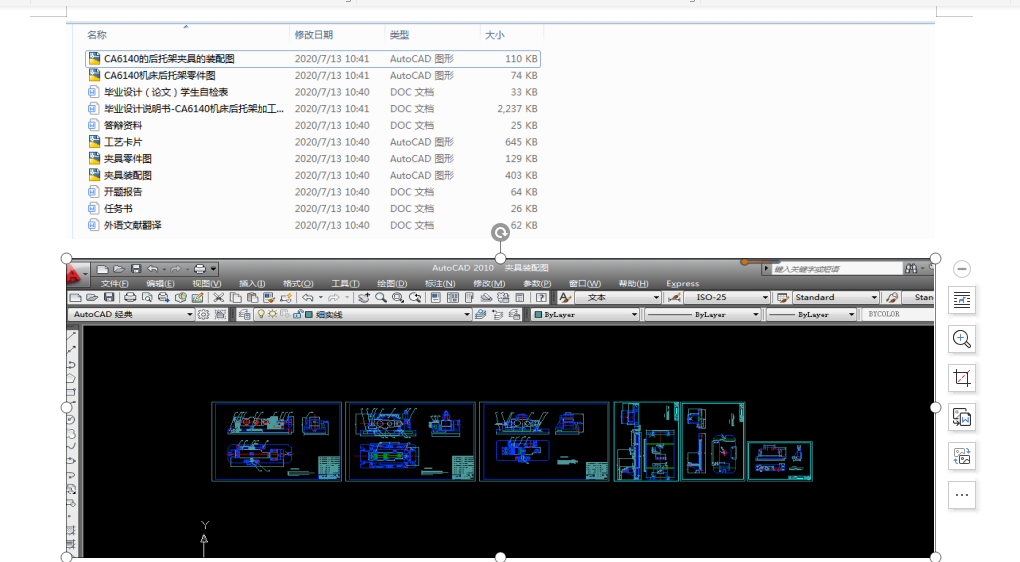
Task: Click the floppy disk Save icon in AutoCAD toolbar
Action: coord(109,297)
